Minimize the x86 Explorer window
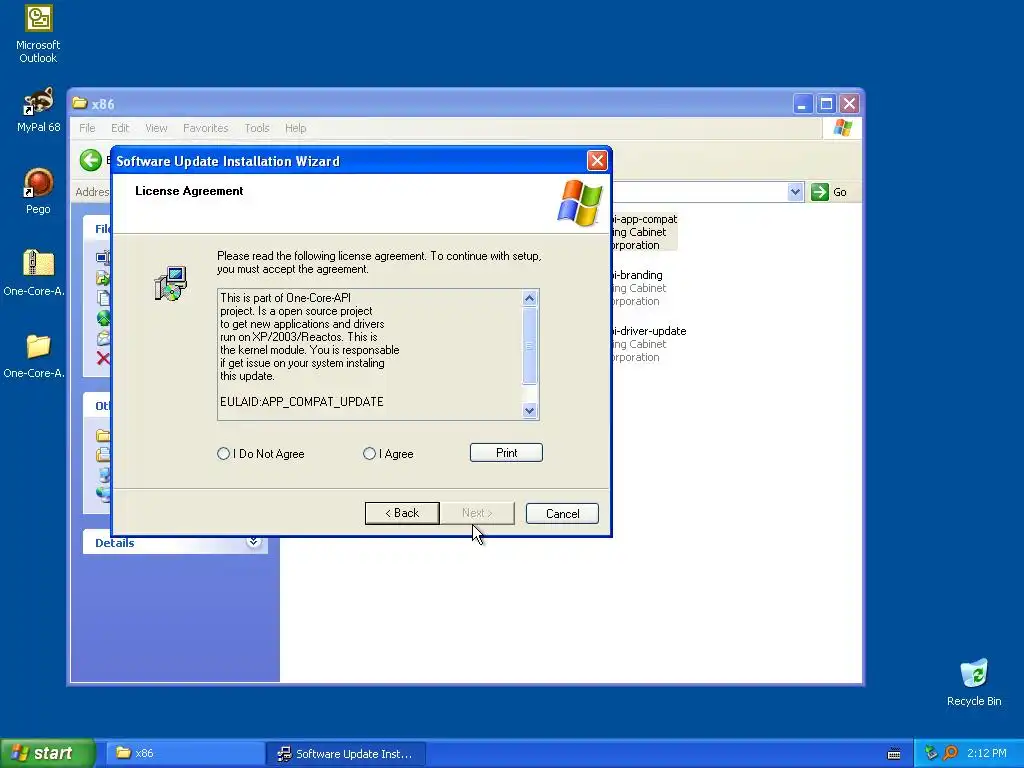Image resolution: width=1024 pixels, height=768 pixels. [x=803, y=104]
